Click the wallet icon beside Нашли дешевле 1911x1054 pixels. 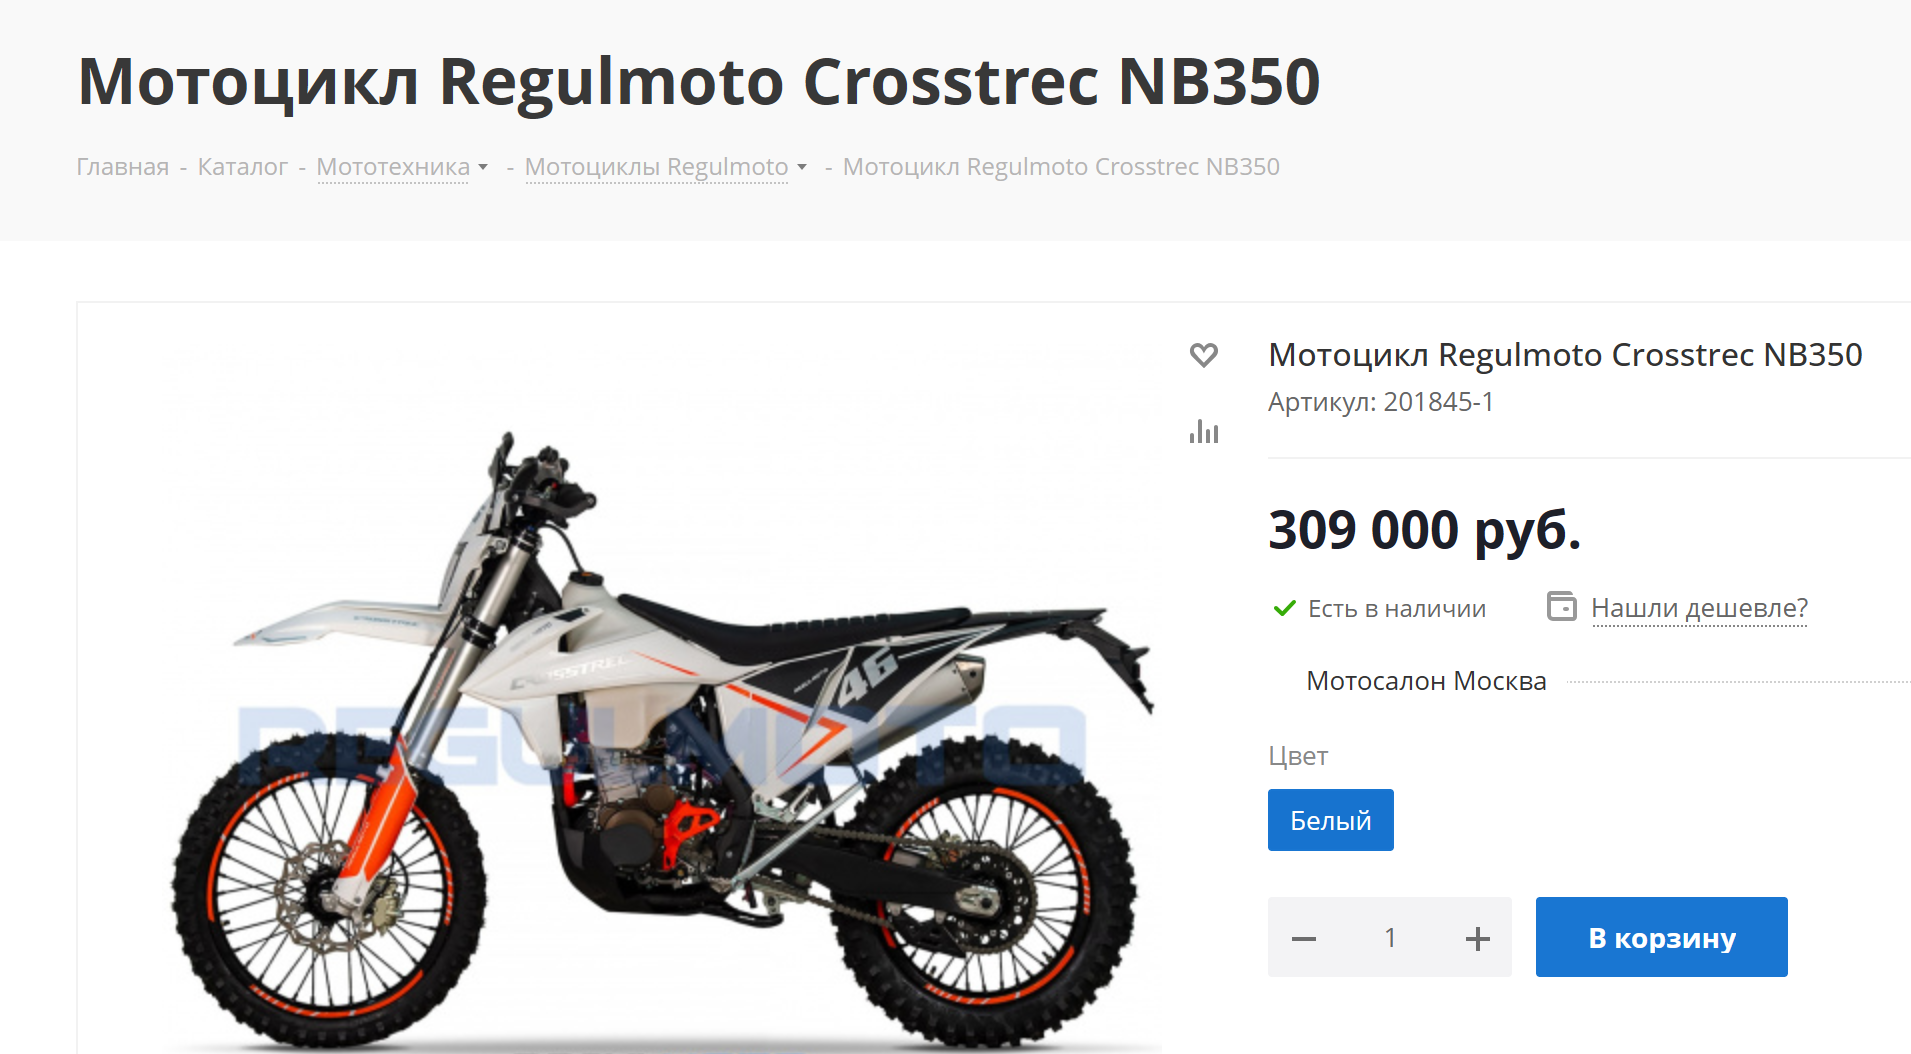click(x=1562, y=606)
